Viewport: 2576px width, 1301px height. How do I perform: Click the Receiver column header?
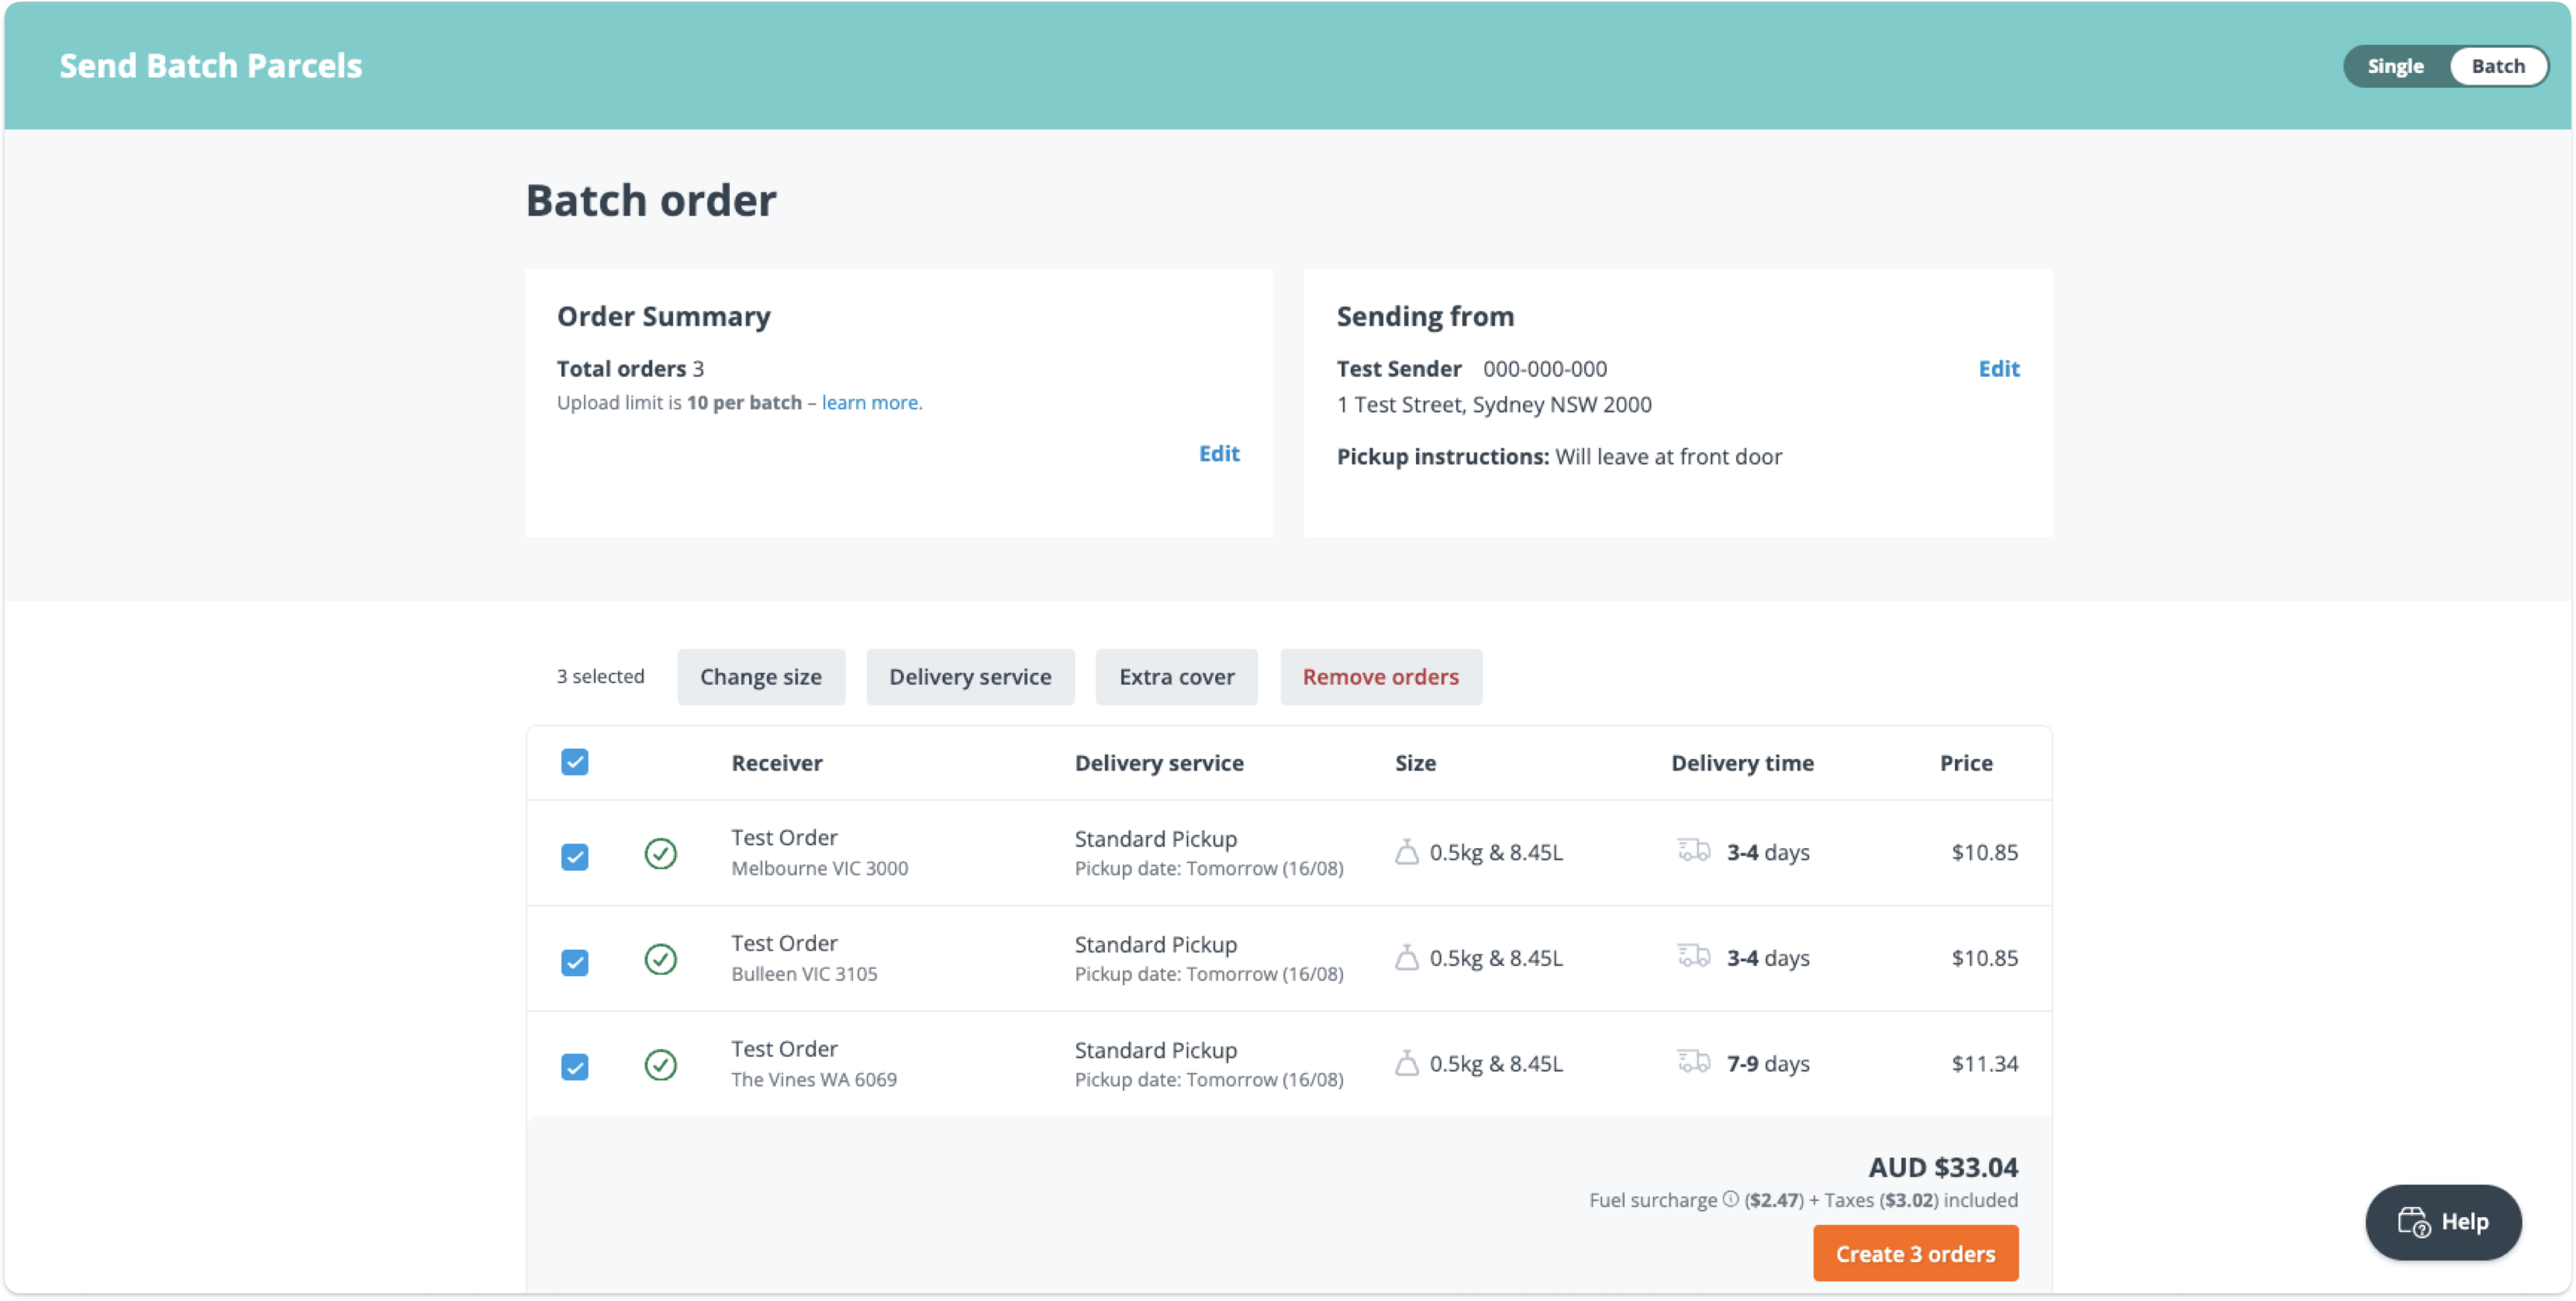click(776, 763)
